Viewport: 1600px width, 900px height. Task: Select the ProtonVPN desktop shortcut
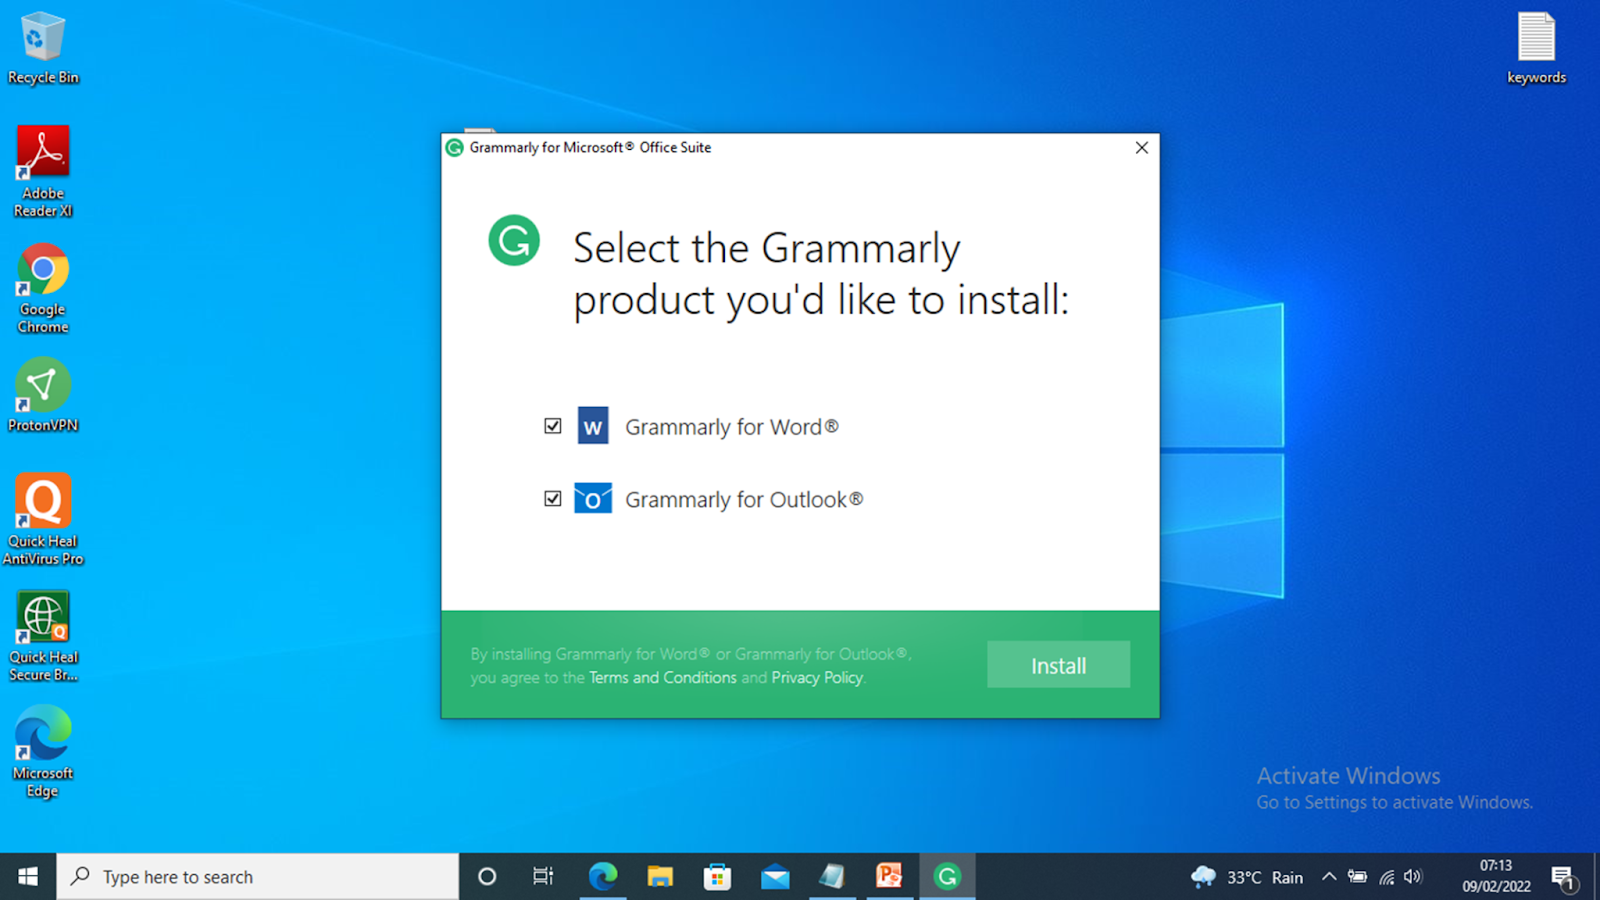click(x=43, y=396)
